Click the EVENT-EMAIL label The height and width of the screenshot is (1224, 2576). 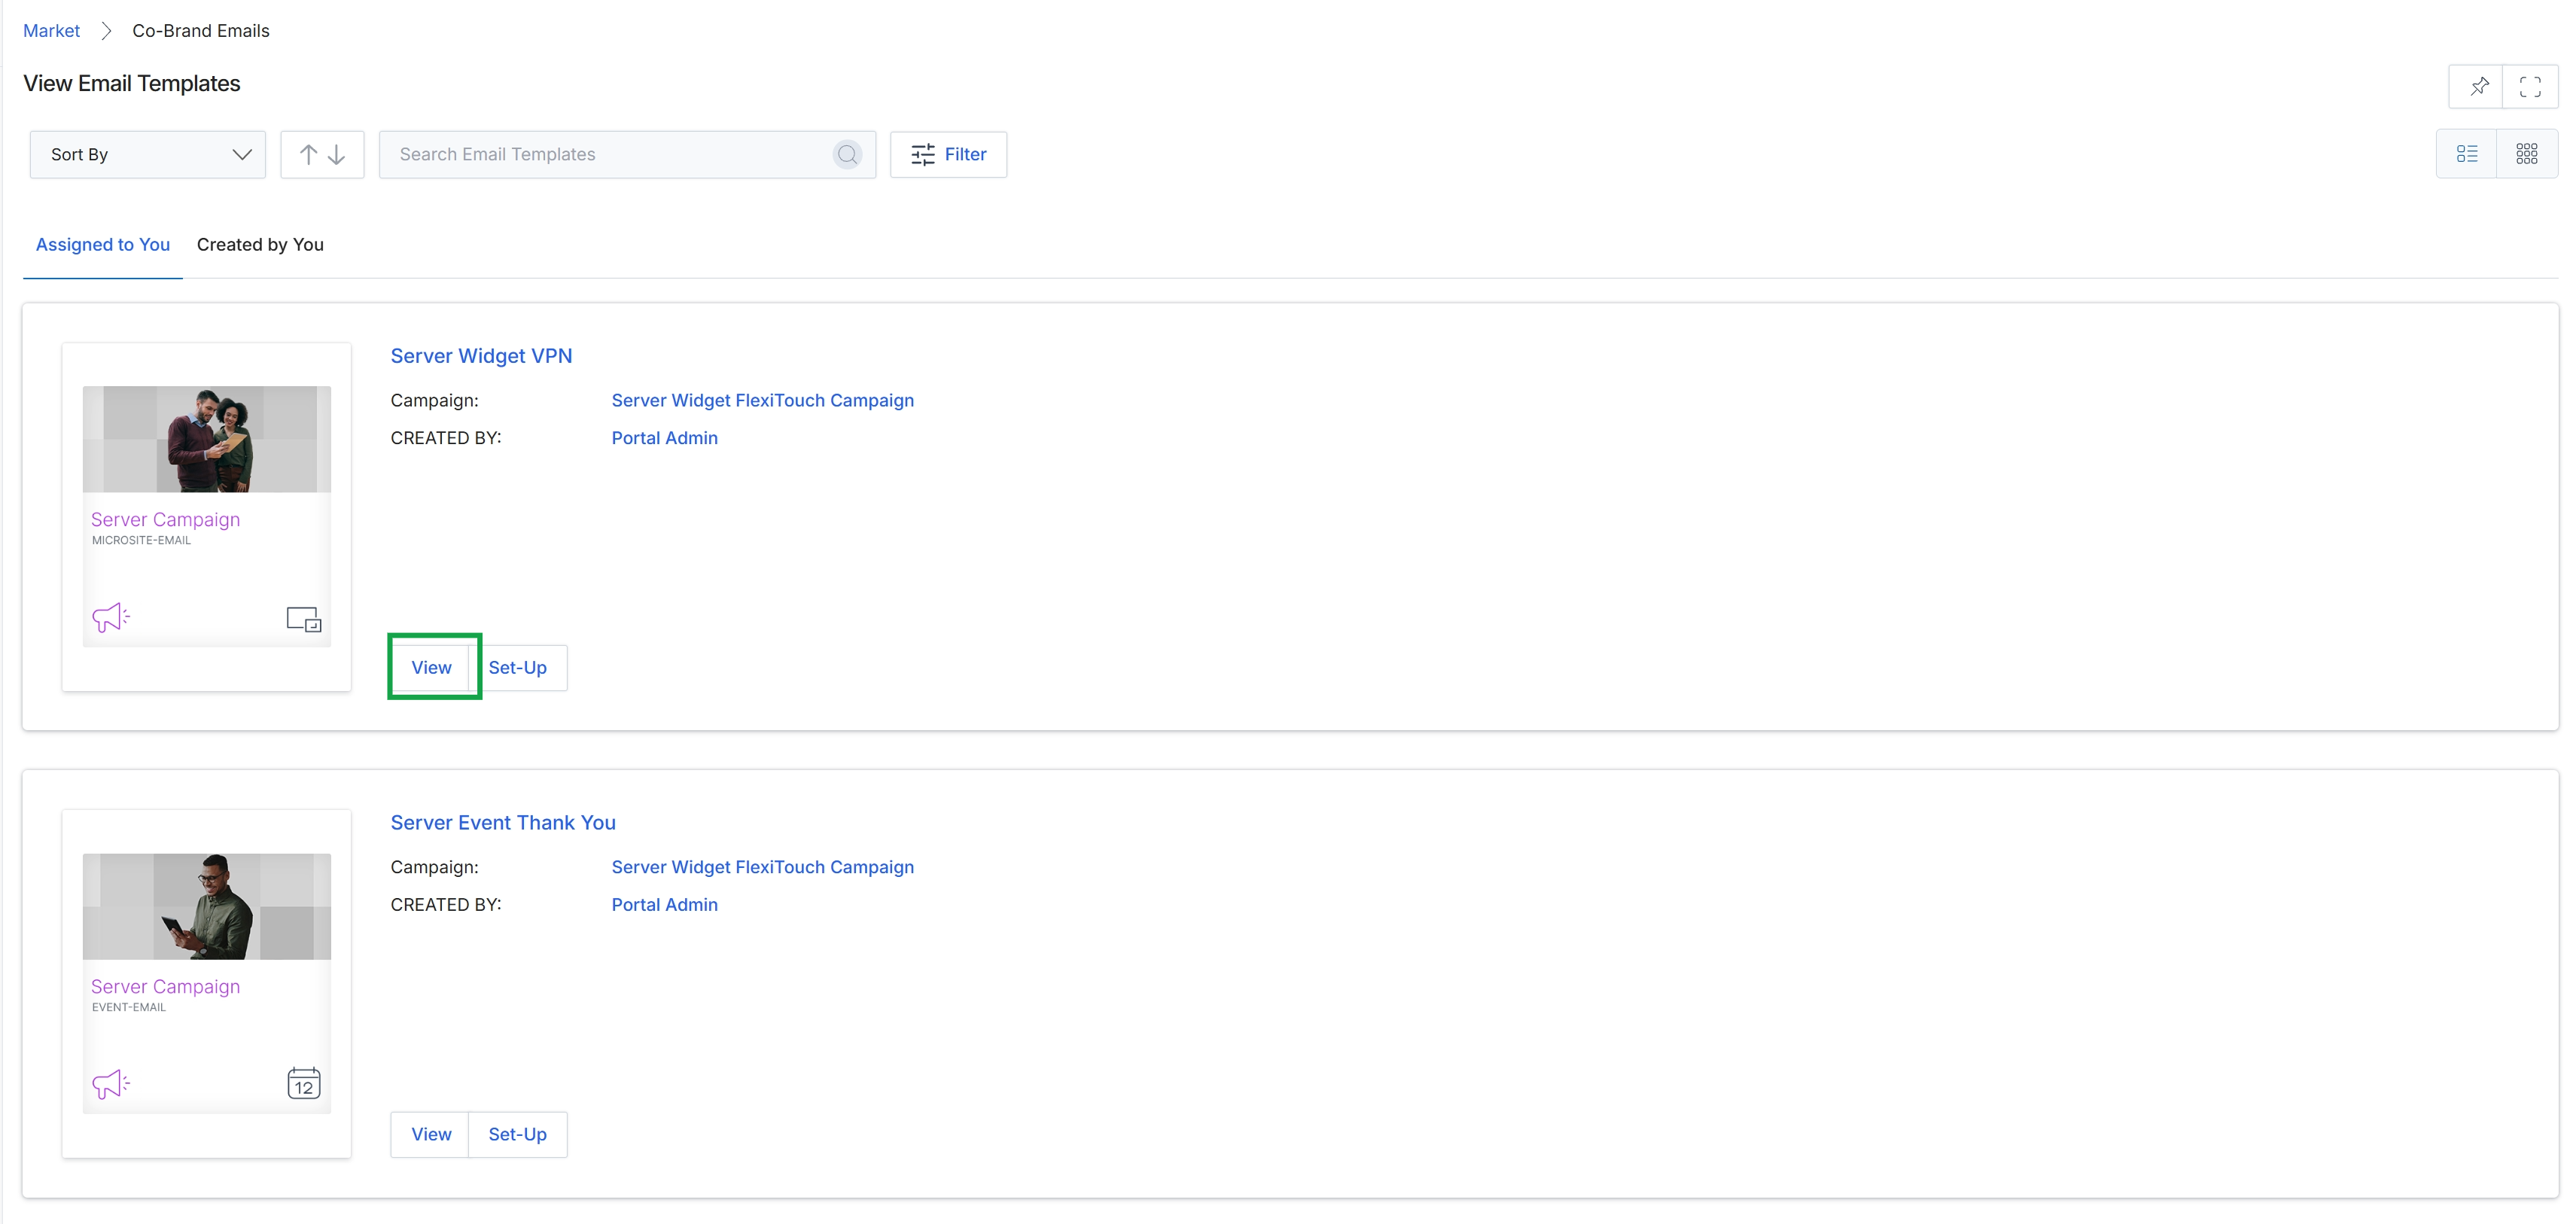[x=129, y=1007]
